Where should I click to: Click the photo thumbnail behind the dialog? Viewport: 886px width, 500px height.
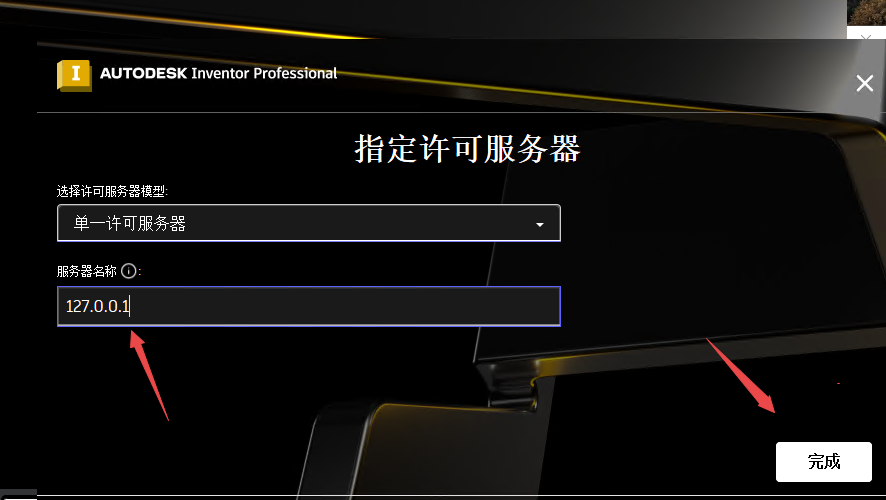(x=866, y=12)
